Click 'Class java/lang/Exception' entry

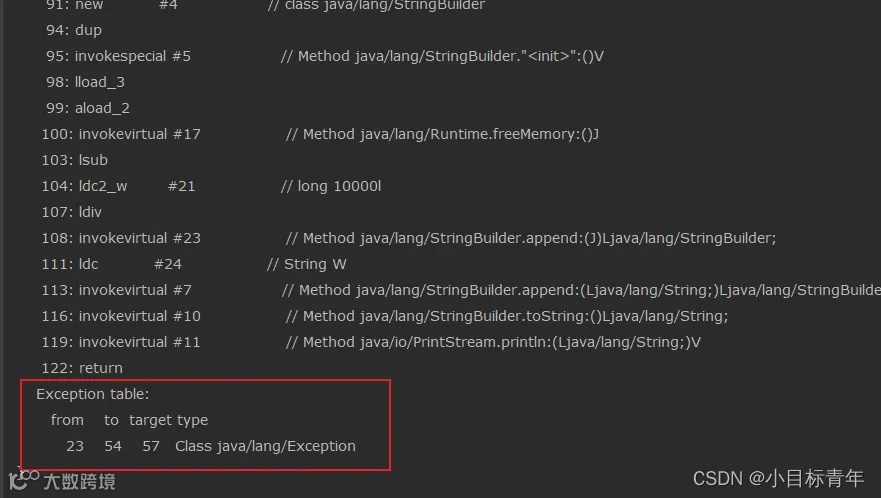coord(265,446)
